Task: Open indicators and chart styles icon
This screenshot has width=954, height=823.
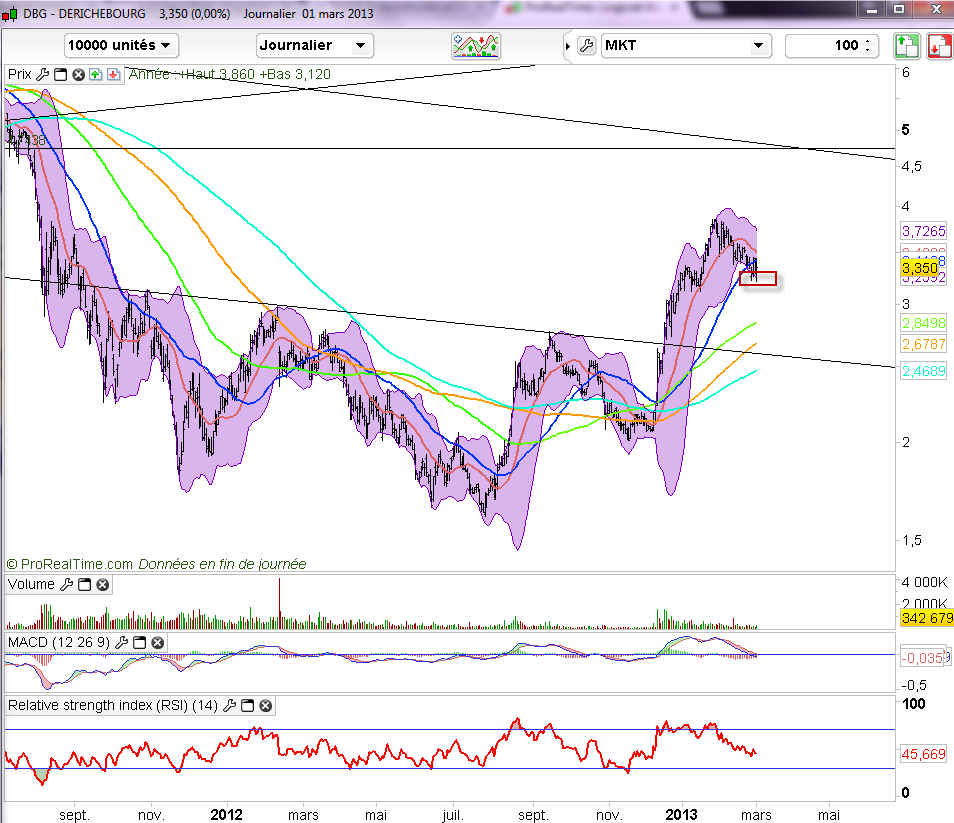Action: 476,45
